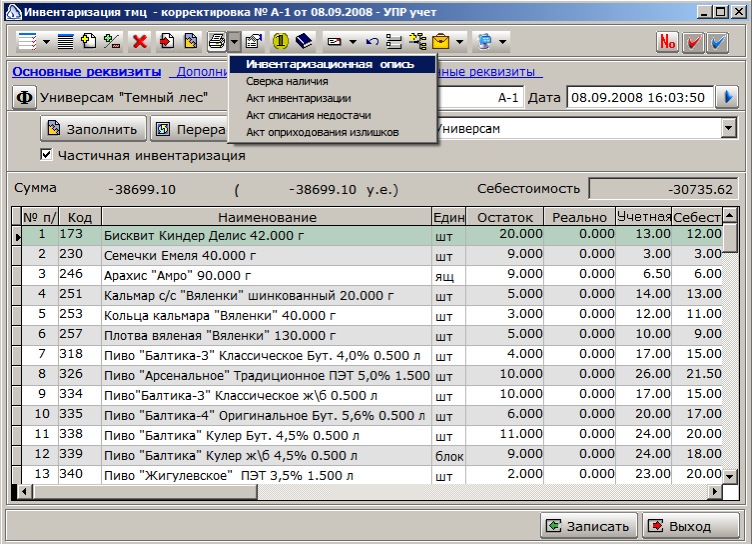Select row Бисквит Киндер Делис 42.000 г

[x=371, y=235]
